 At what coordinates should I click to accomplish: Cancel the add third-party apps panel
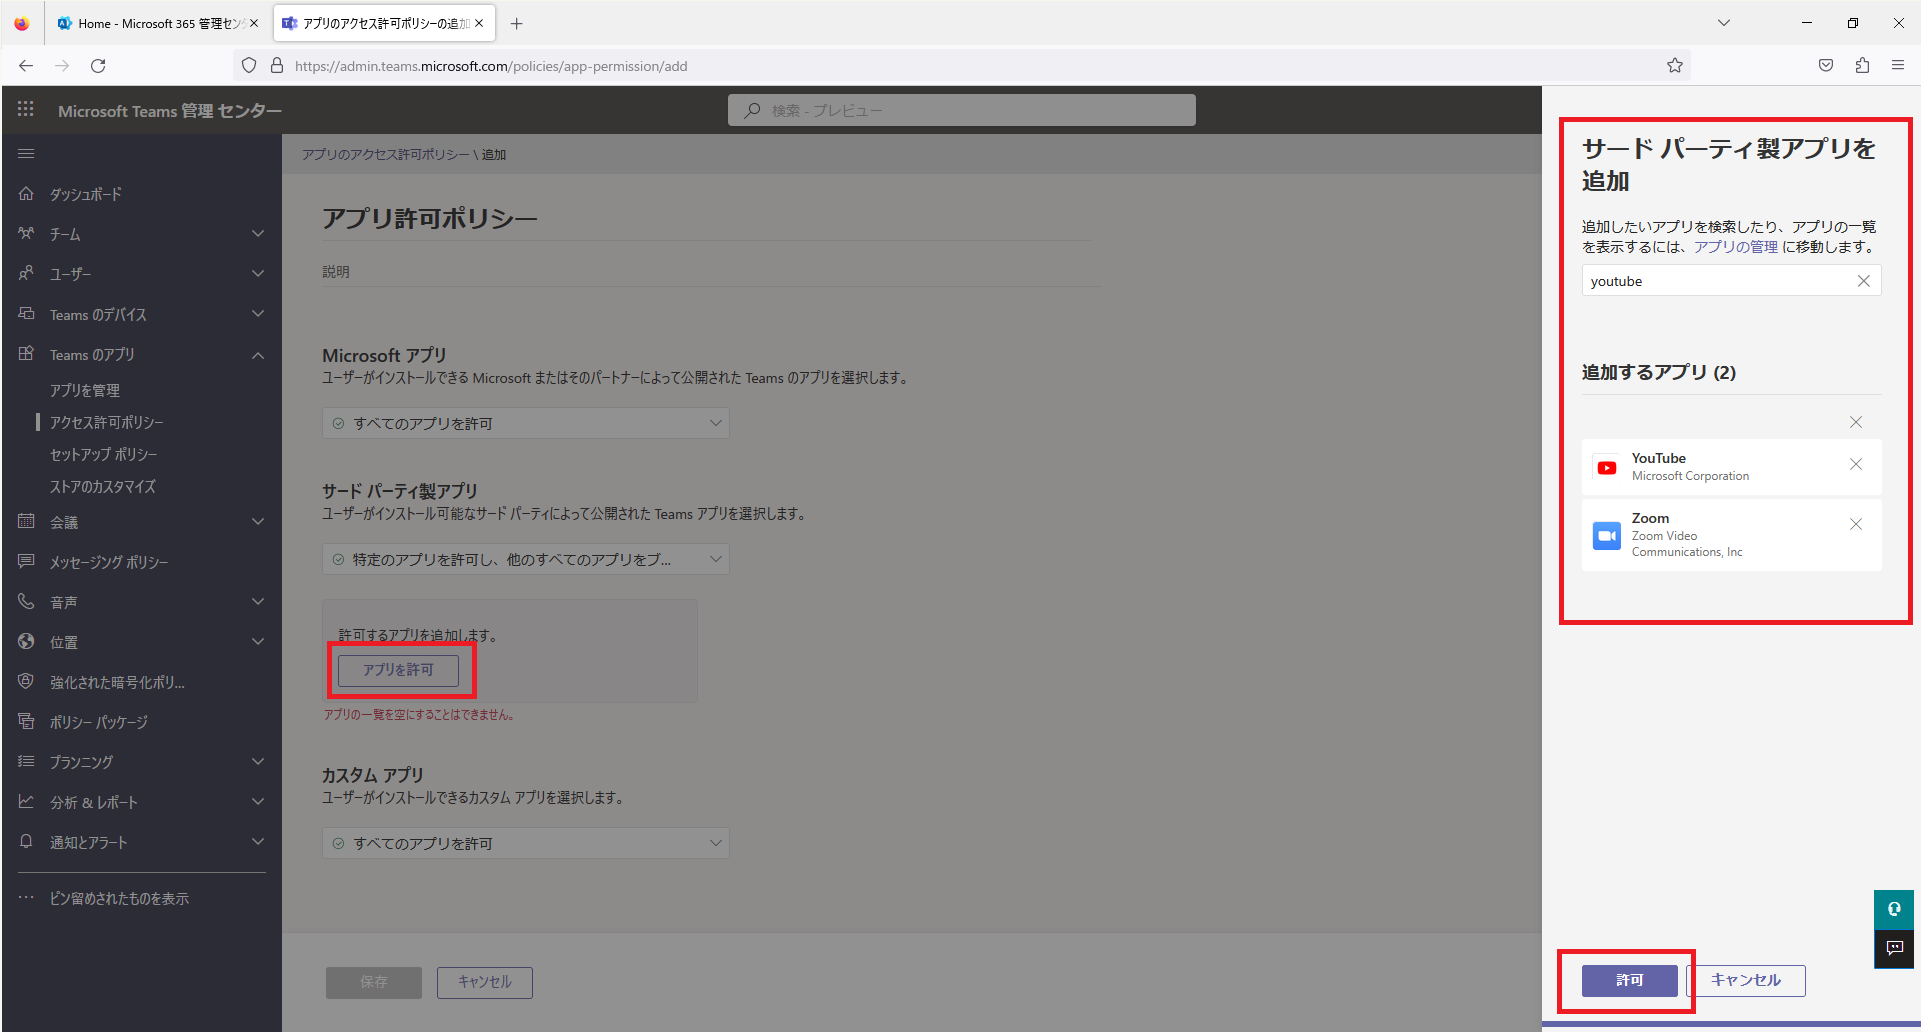click(x=1746, y=981)
